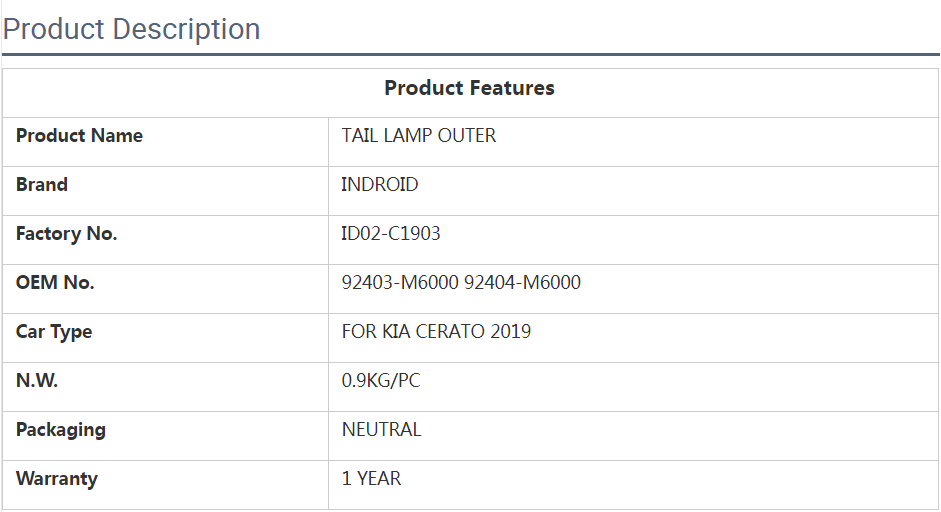The width and height of the screenshot is (941, 512).
Task: Click the 1 YEAR warranty value
Action: (371, 479)
